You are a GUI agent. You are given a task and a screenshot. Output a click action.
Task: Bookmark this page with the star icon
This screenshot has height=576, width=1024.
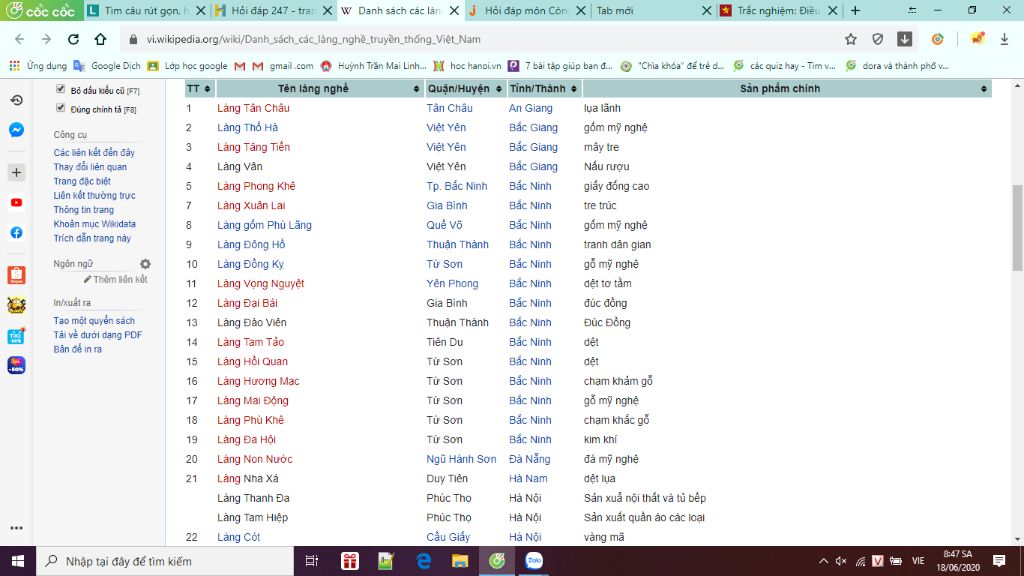coord(850,39)
